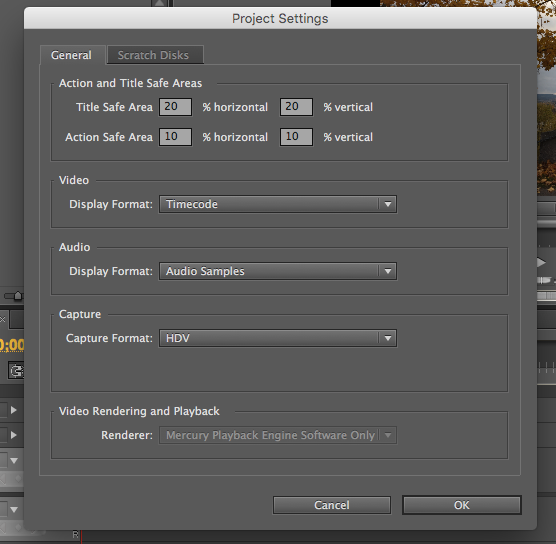Open the Video Display Format Timecode dropdown
Viewport: 556px width, 544px height.
tap(278, 204)
